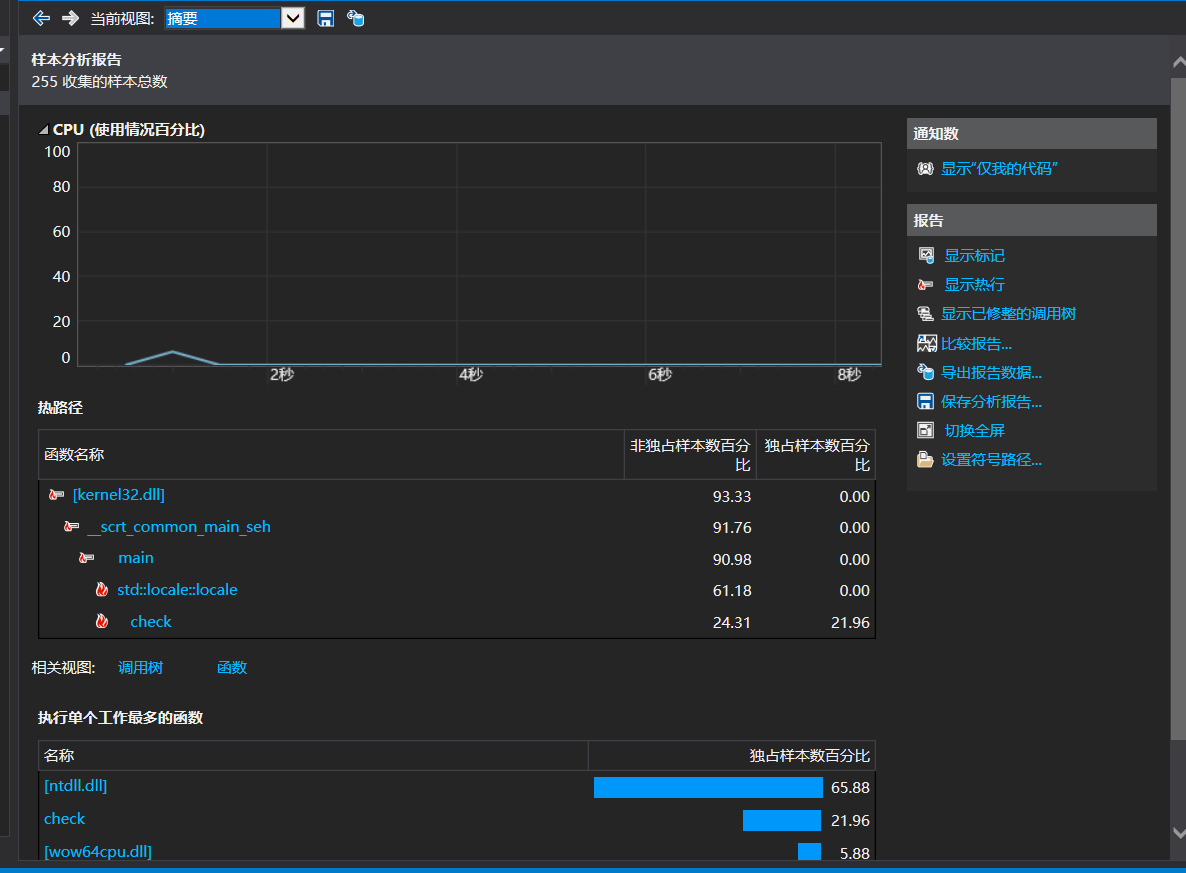Save report using toolbar floppy disk icon

(325, 18)
